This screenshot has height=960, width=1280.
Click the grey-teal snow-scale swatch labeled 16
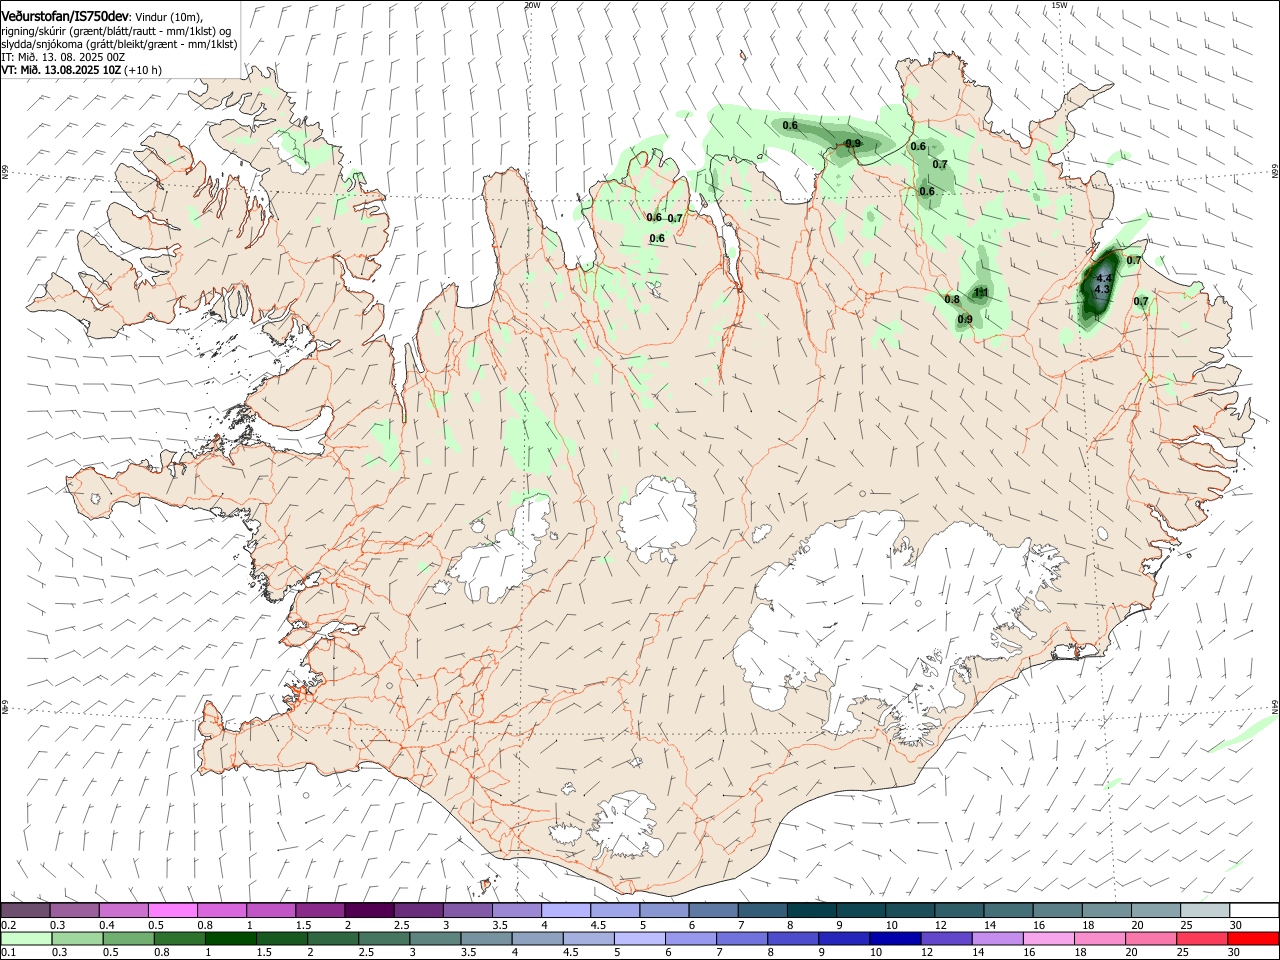pyautogui.click(x=1057, y=910)
